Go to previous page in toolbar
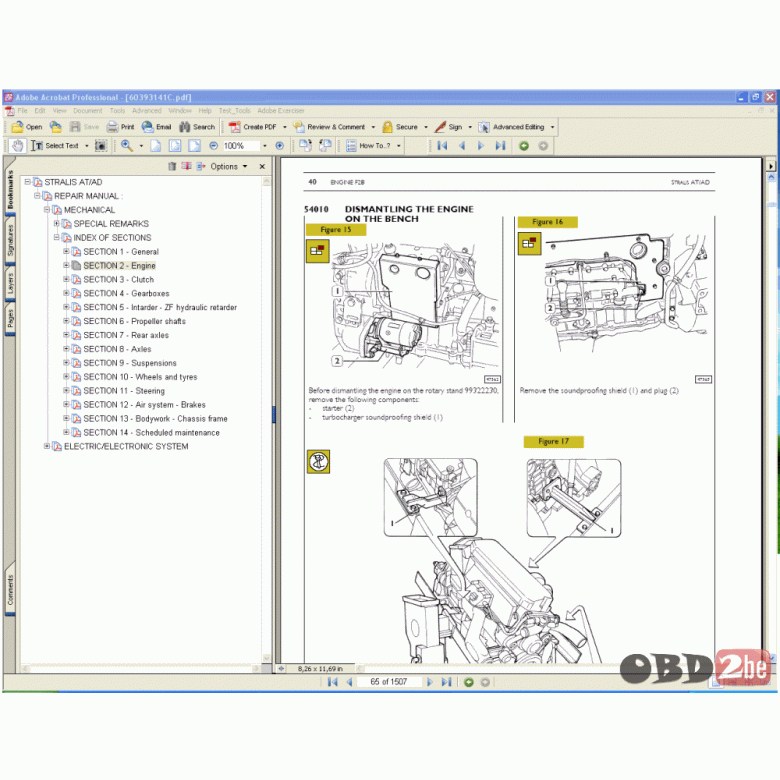 coord(462,146)
